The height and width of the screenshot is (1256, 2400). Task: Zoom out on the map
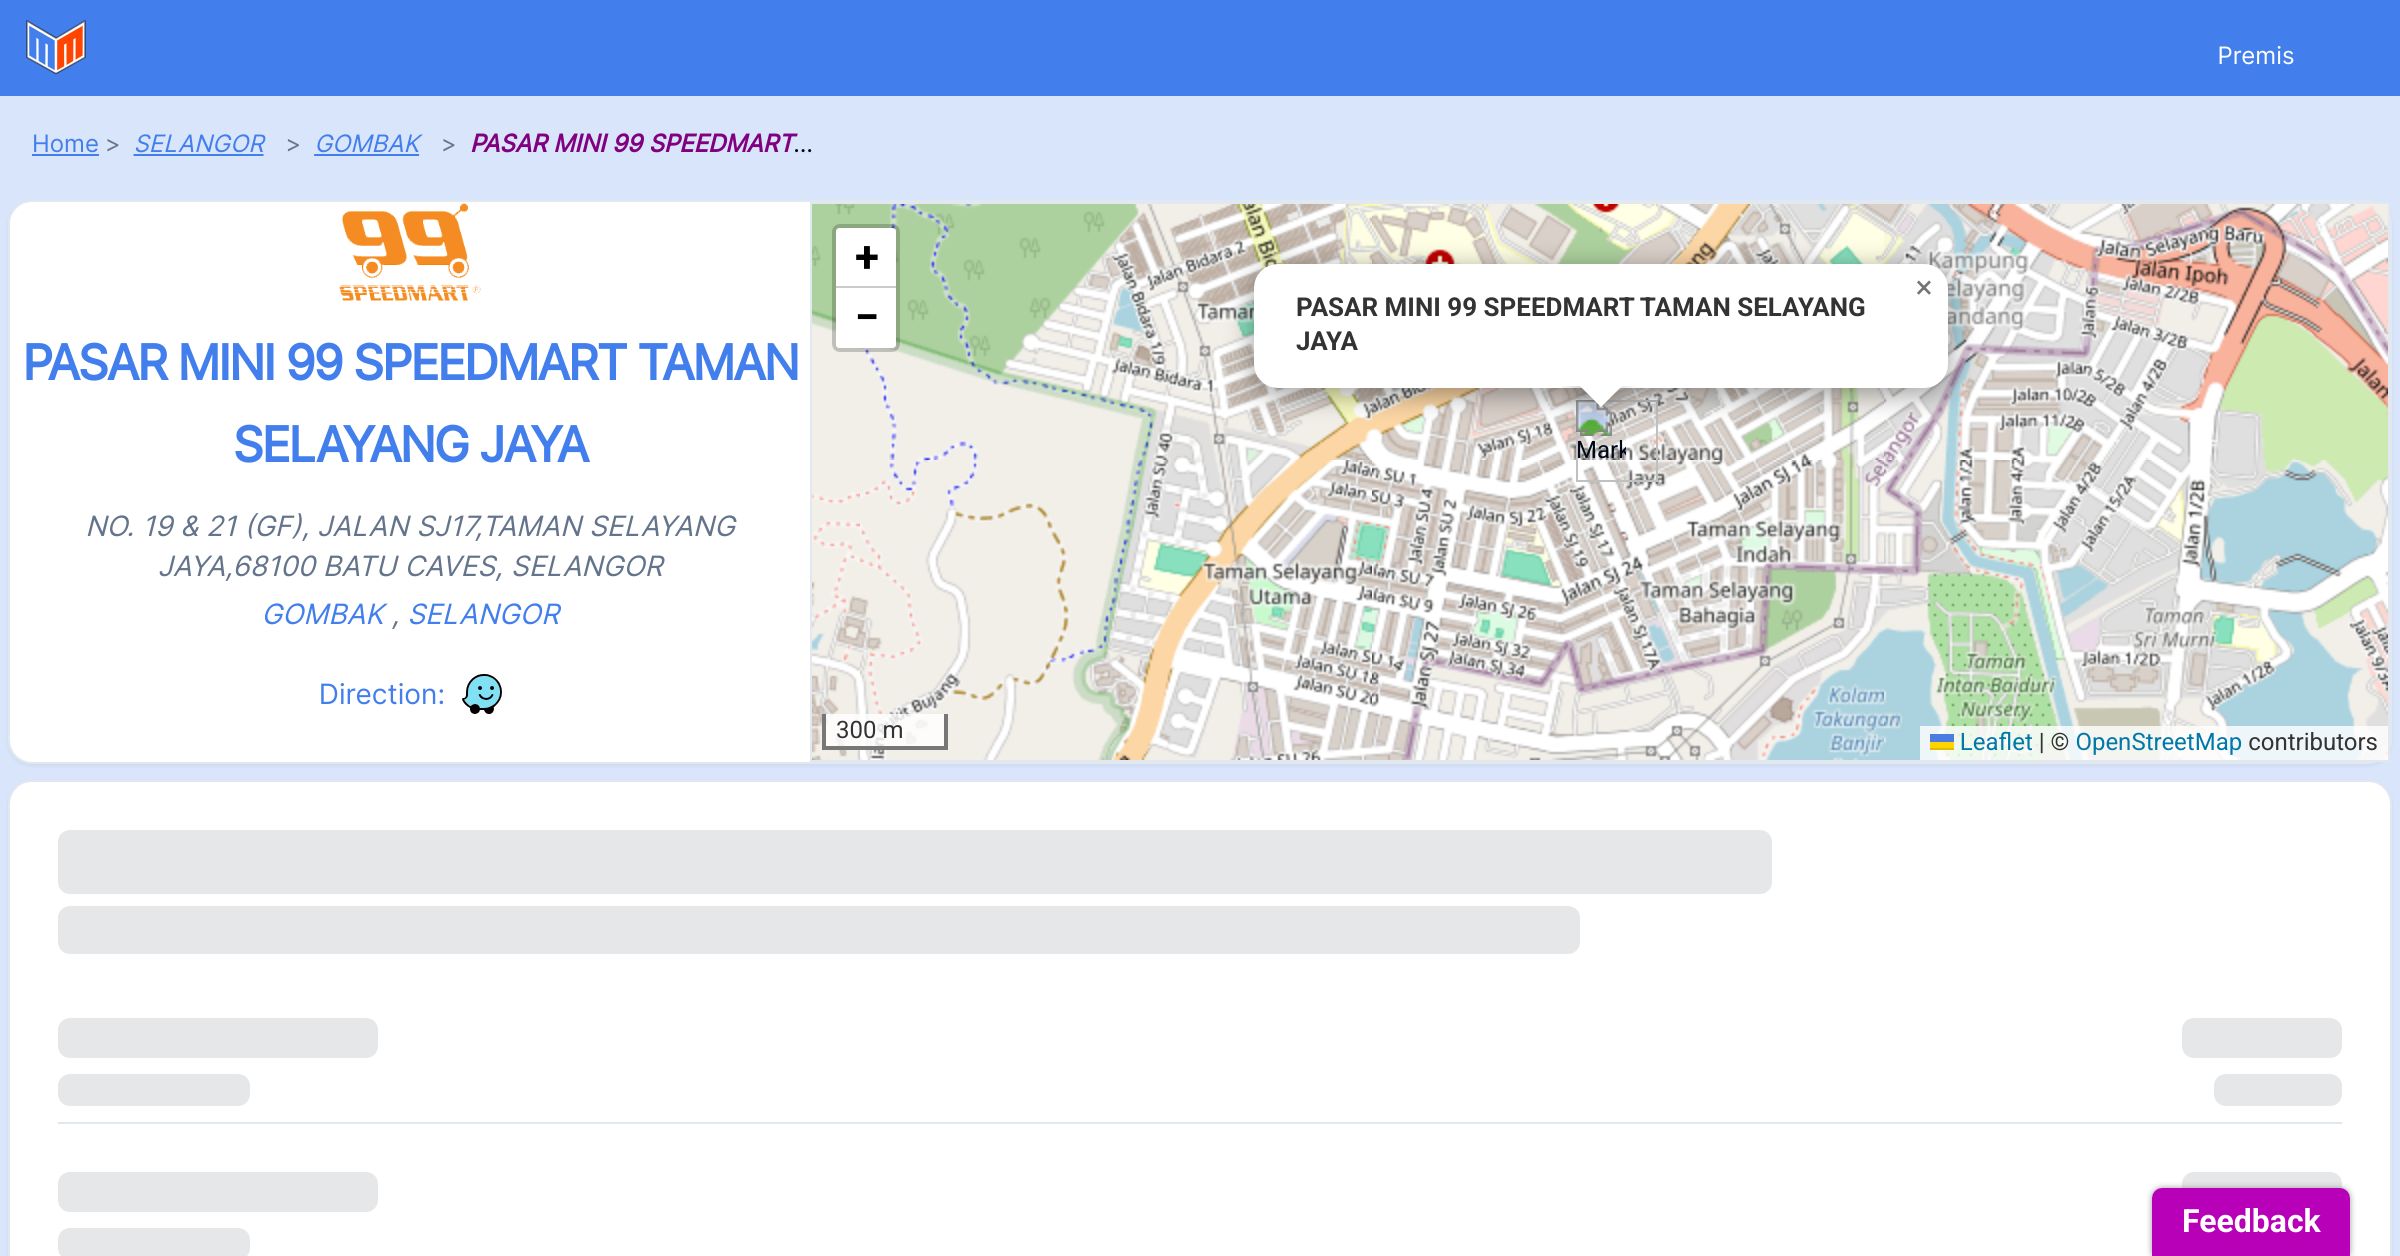(x=866, y=318)
